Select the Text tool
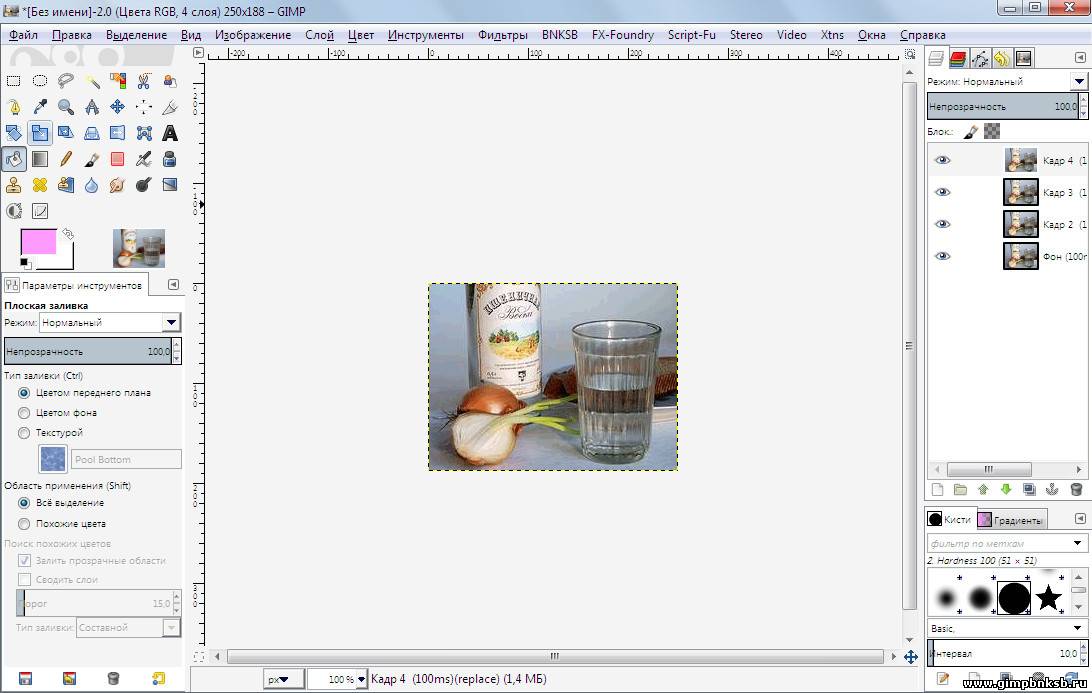This screenshot has width=1092, height=693. pos(169,133)
